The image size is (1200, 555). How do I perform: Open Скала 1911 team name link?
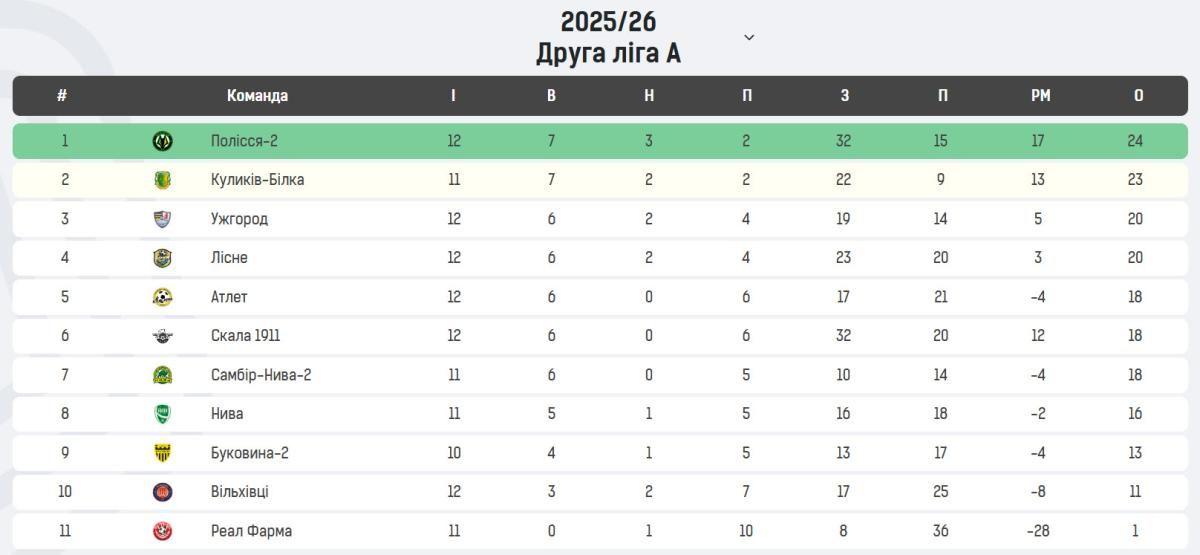tap(245, 336)
